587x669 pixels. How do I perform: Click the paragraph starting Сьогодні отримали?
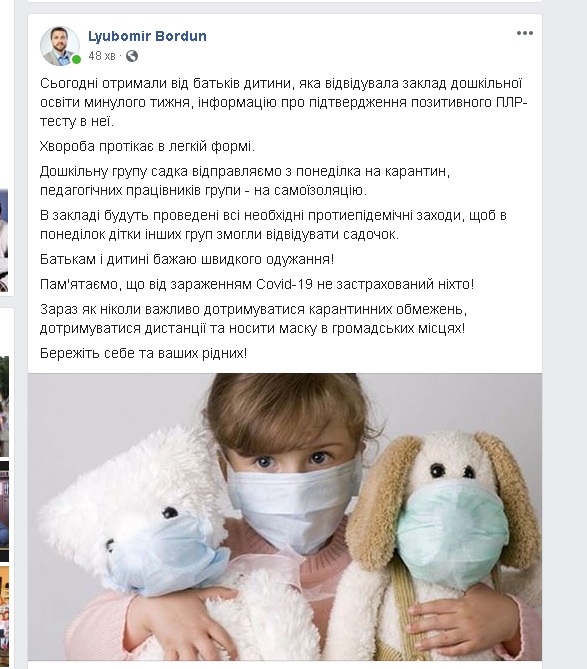(x=284, y=102)
